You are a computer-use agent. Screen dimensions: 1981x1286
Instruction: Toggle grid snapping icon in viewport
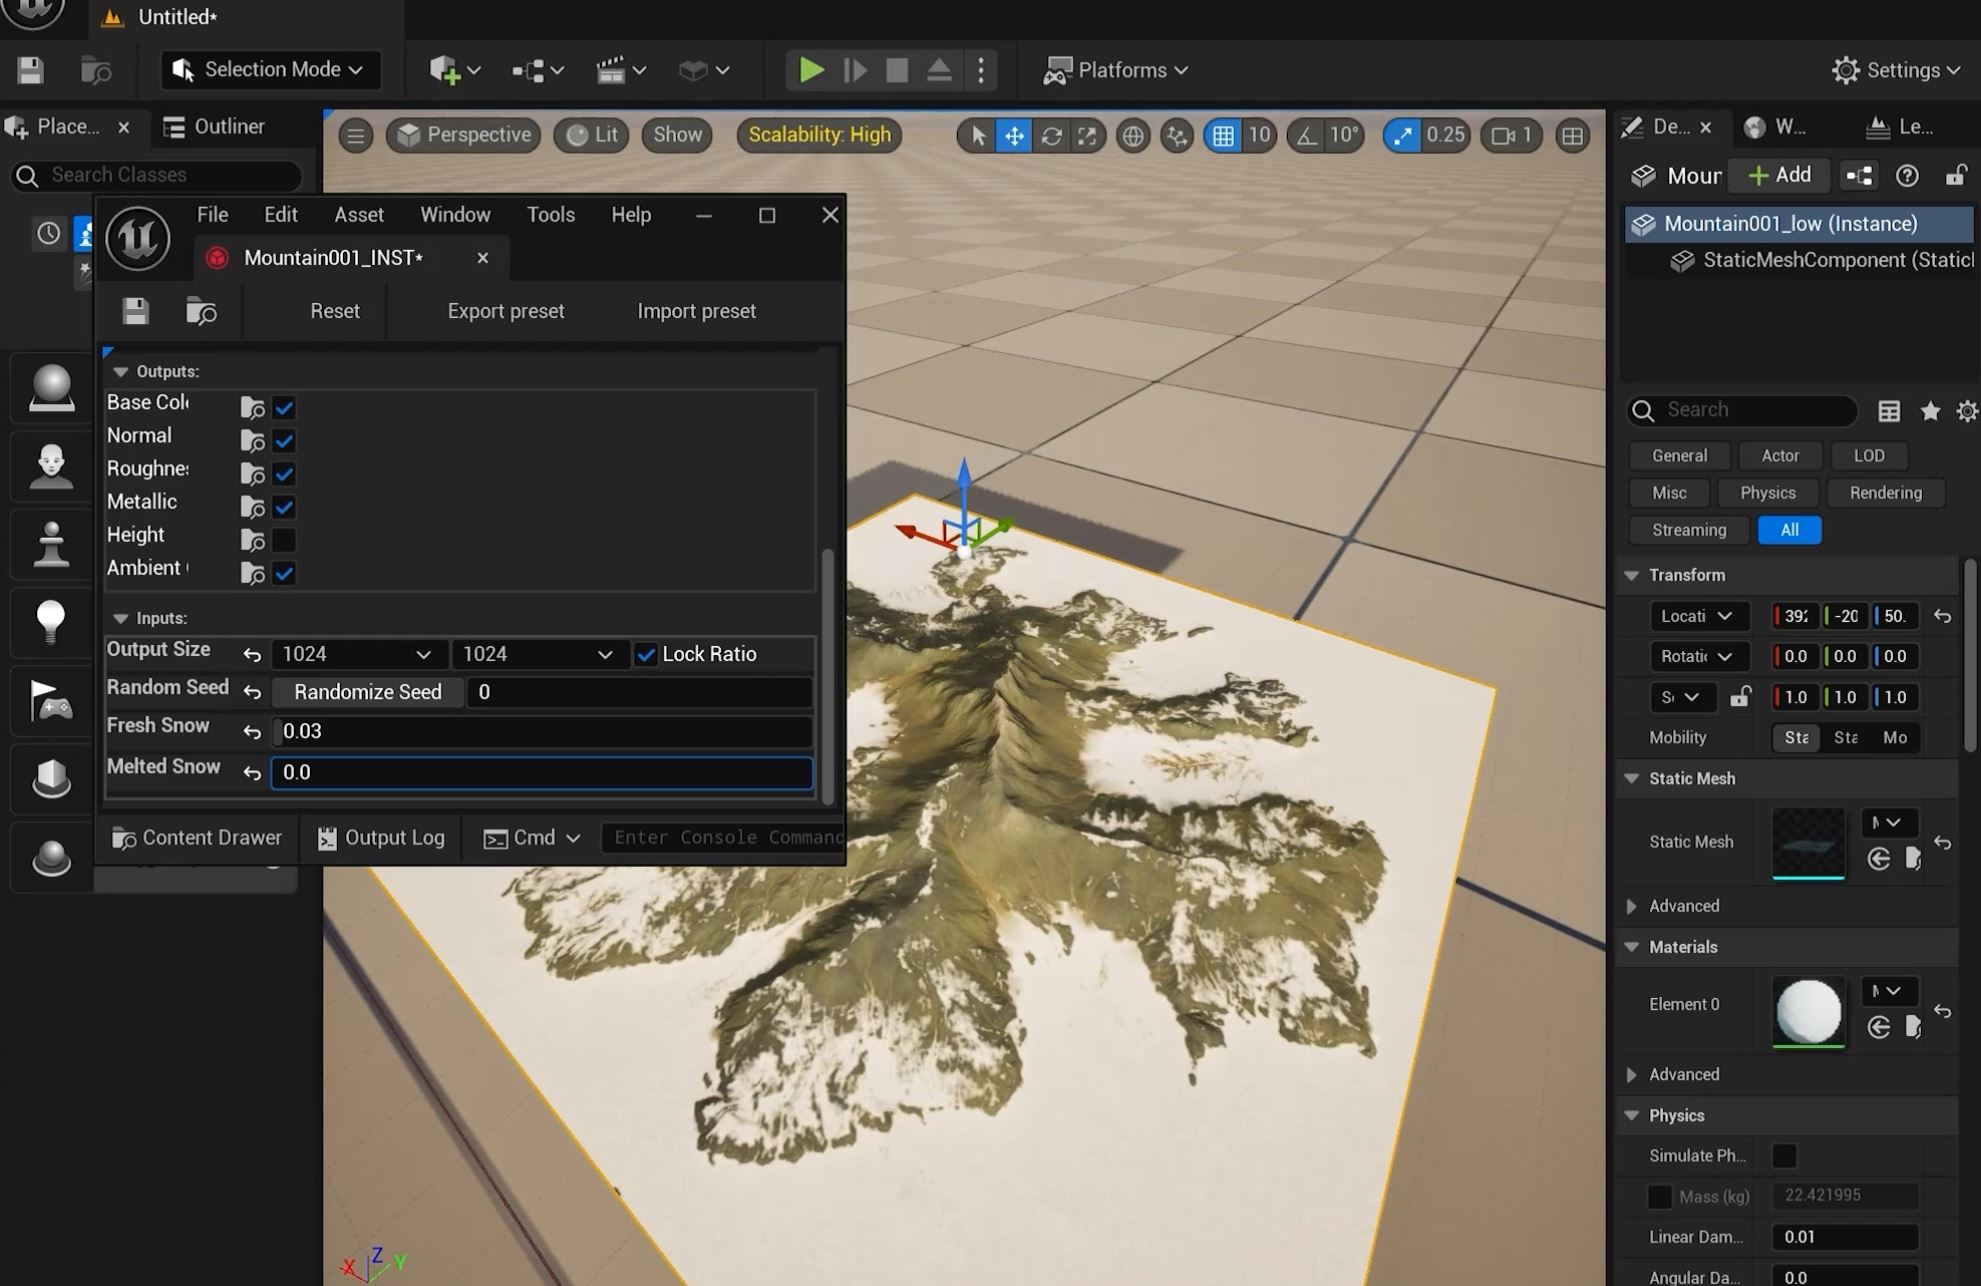(1222, 136)
